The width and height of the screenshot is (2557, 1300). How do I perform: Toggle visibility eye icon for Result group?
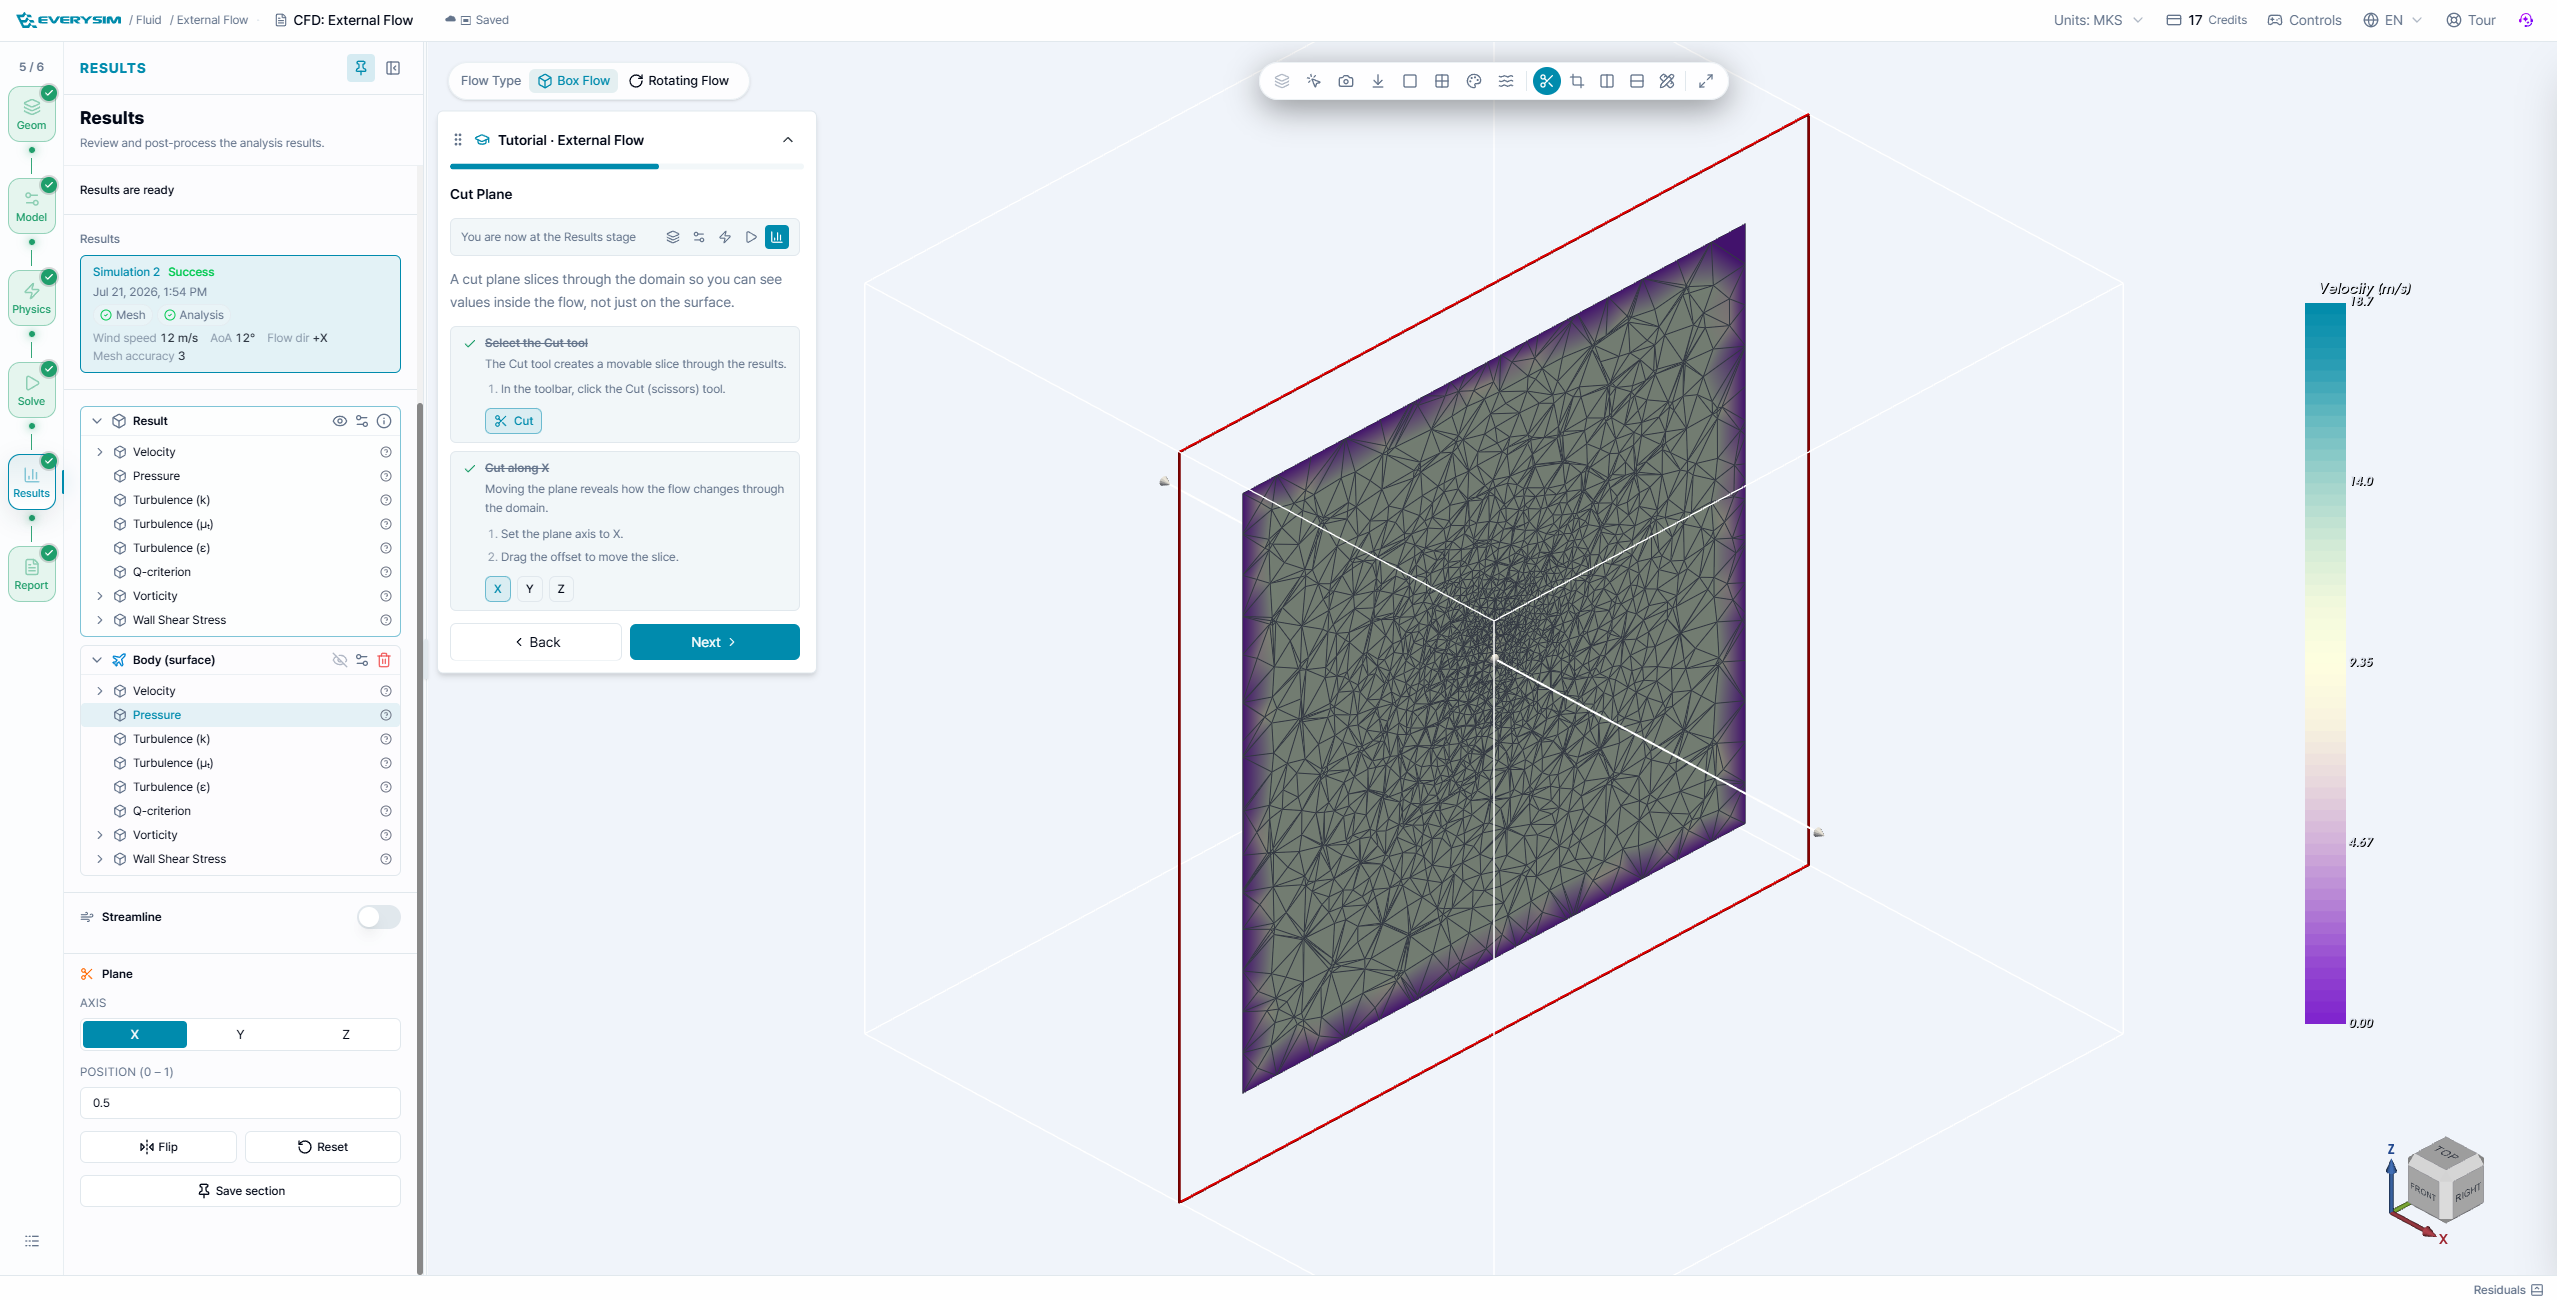(x=340, y=421)
